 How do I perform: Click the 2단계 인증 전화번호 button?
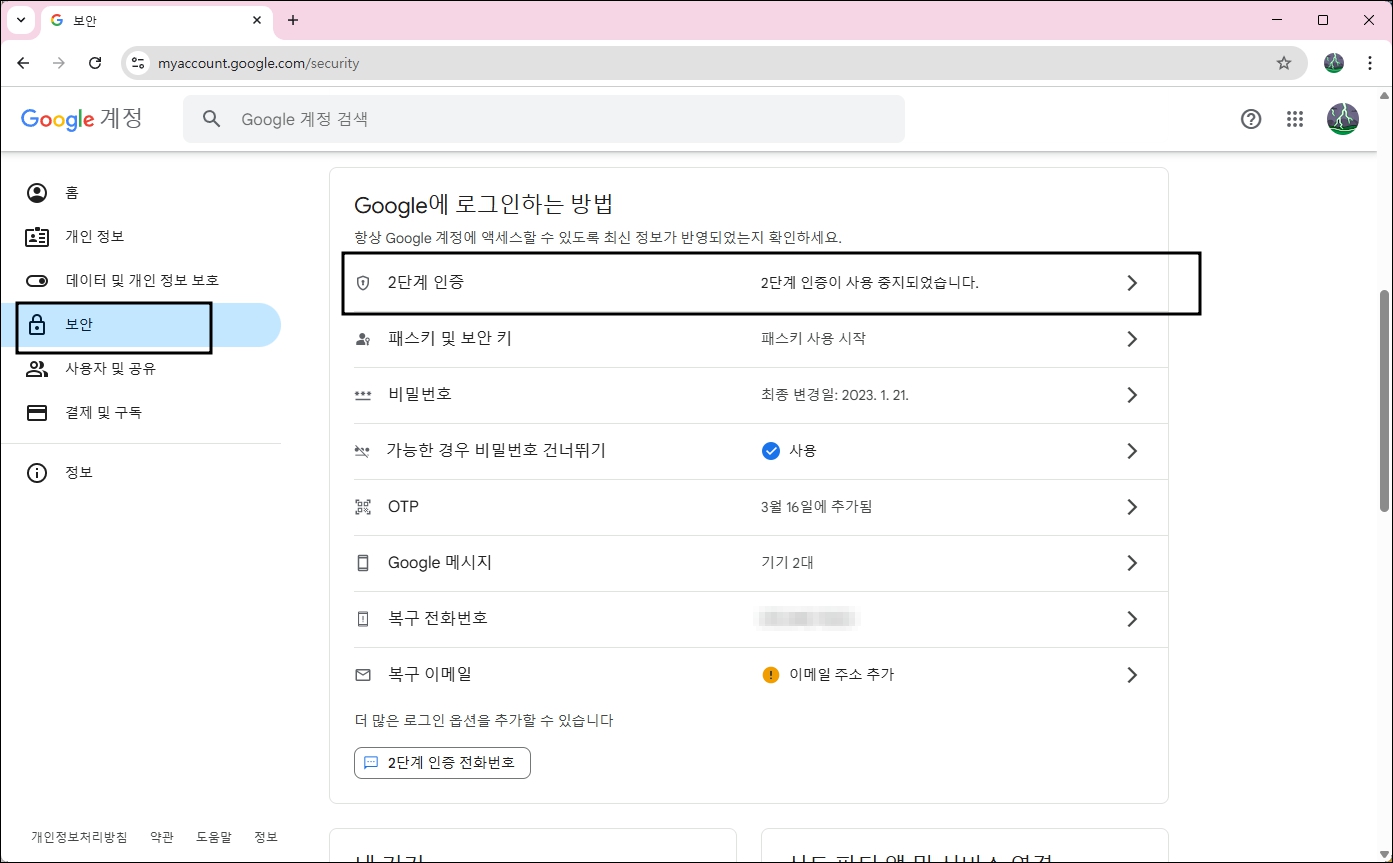442,762
